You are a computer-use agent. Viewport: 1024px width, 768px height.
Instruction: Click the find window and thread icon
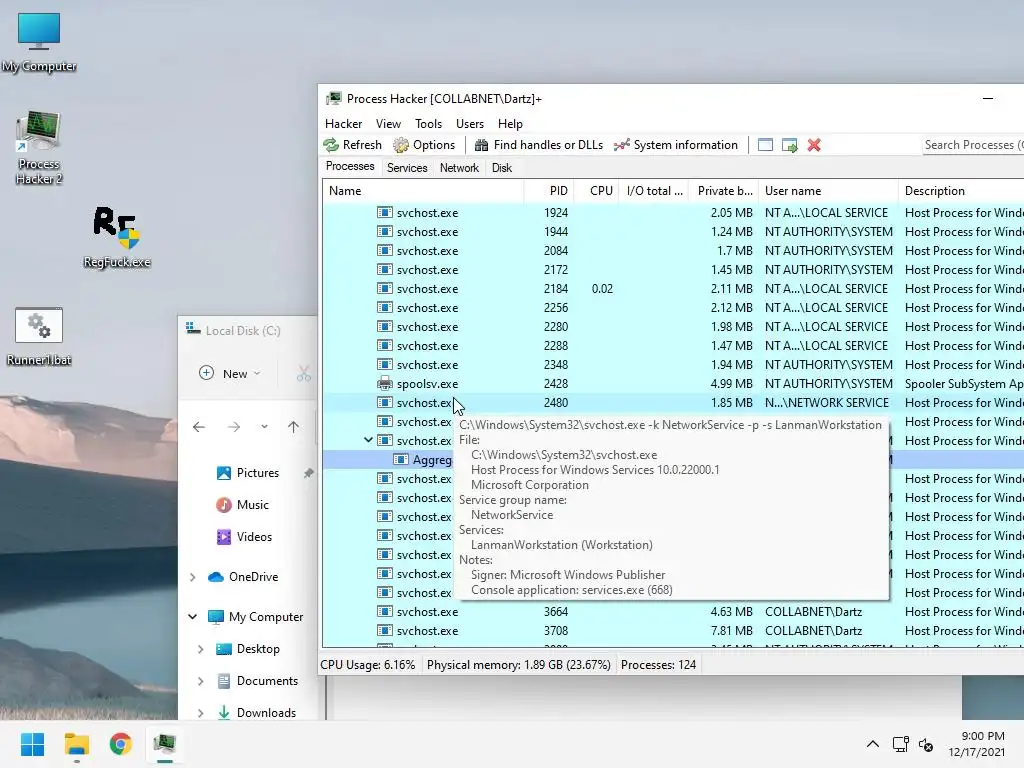[790, 145]
